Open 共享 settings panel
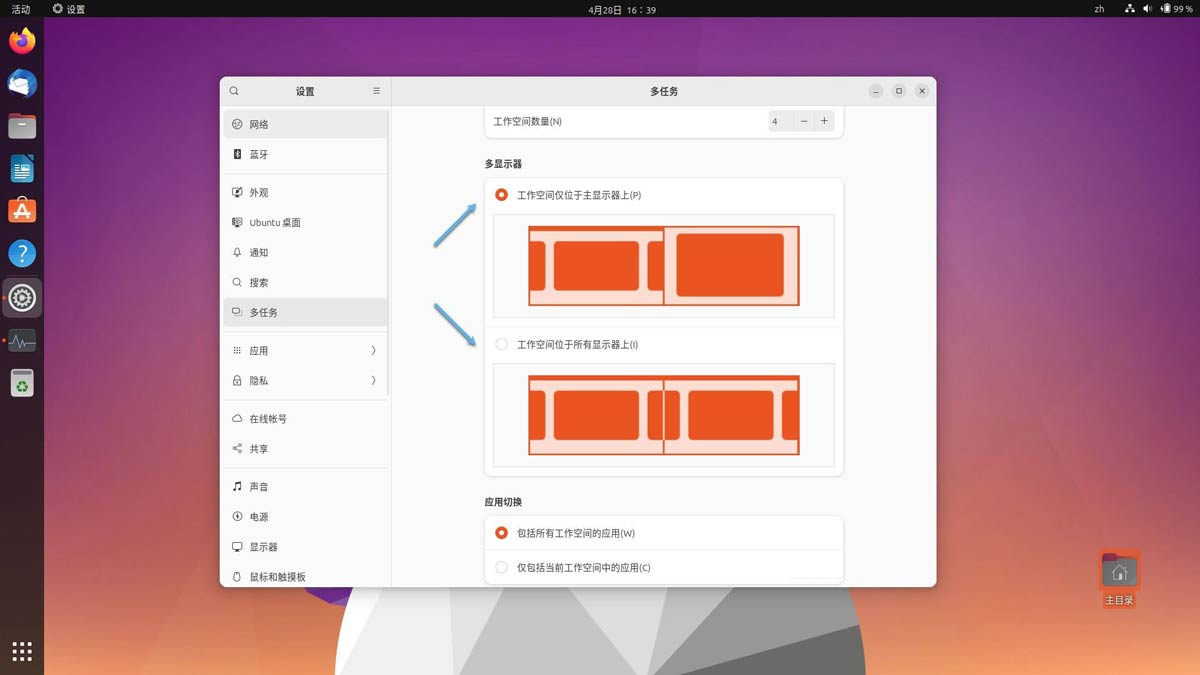The height and width of the screenshot is (675, 1200). click(x=305, y=449)
